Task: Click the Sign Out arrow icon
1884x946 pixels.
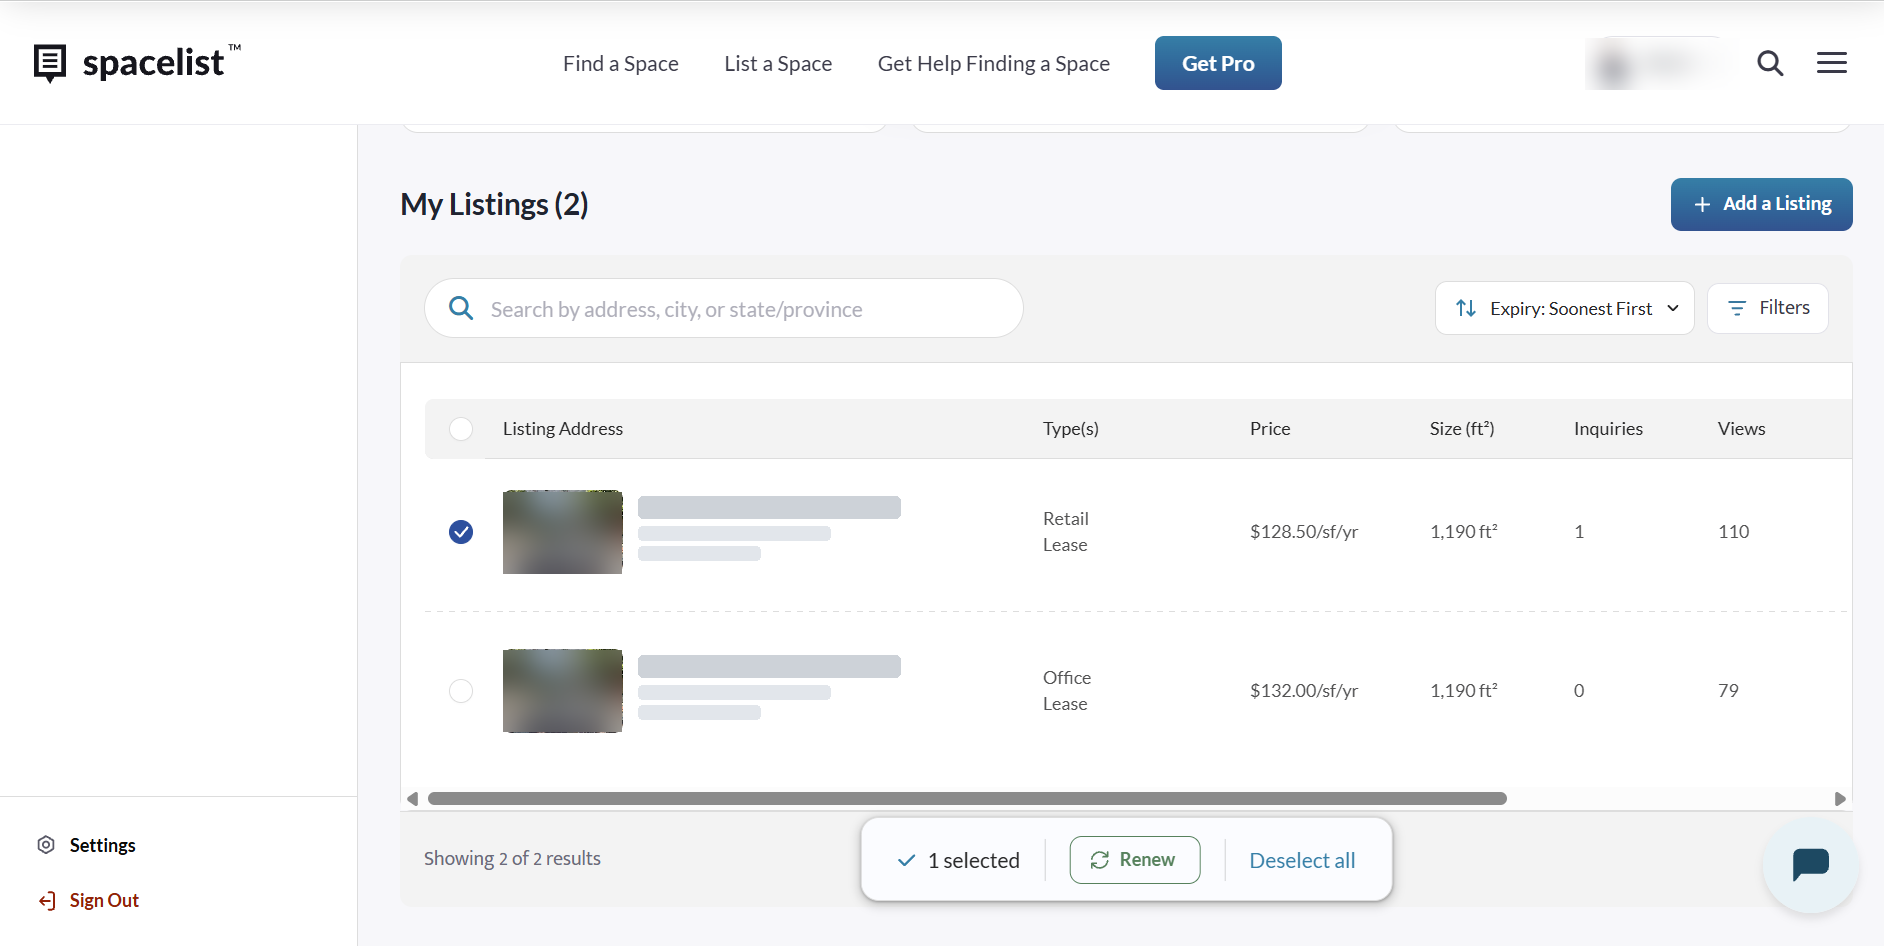Action: (47, 901)
